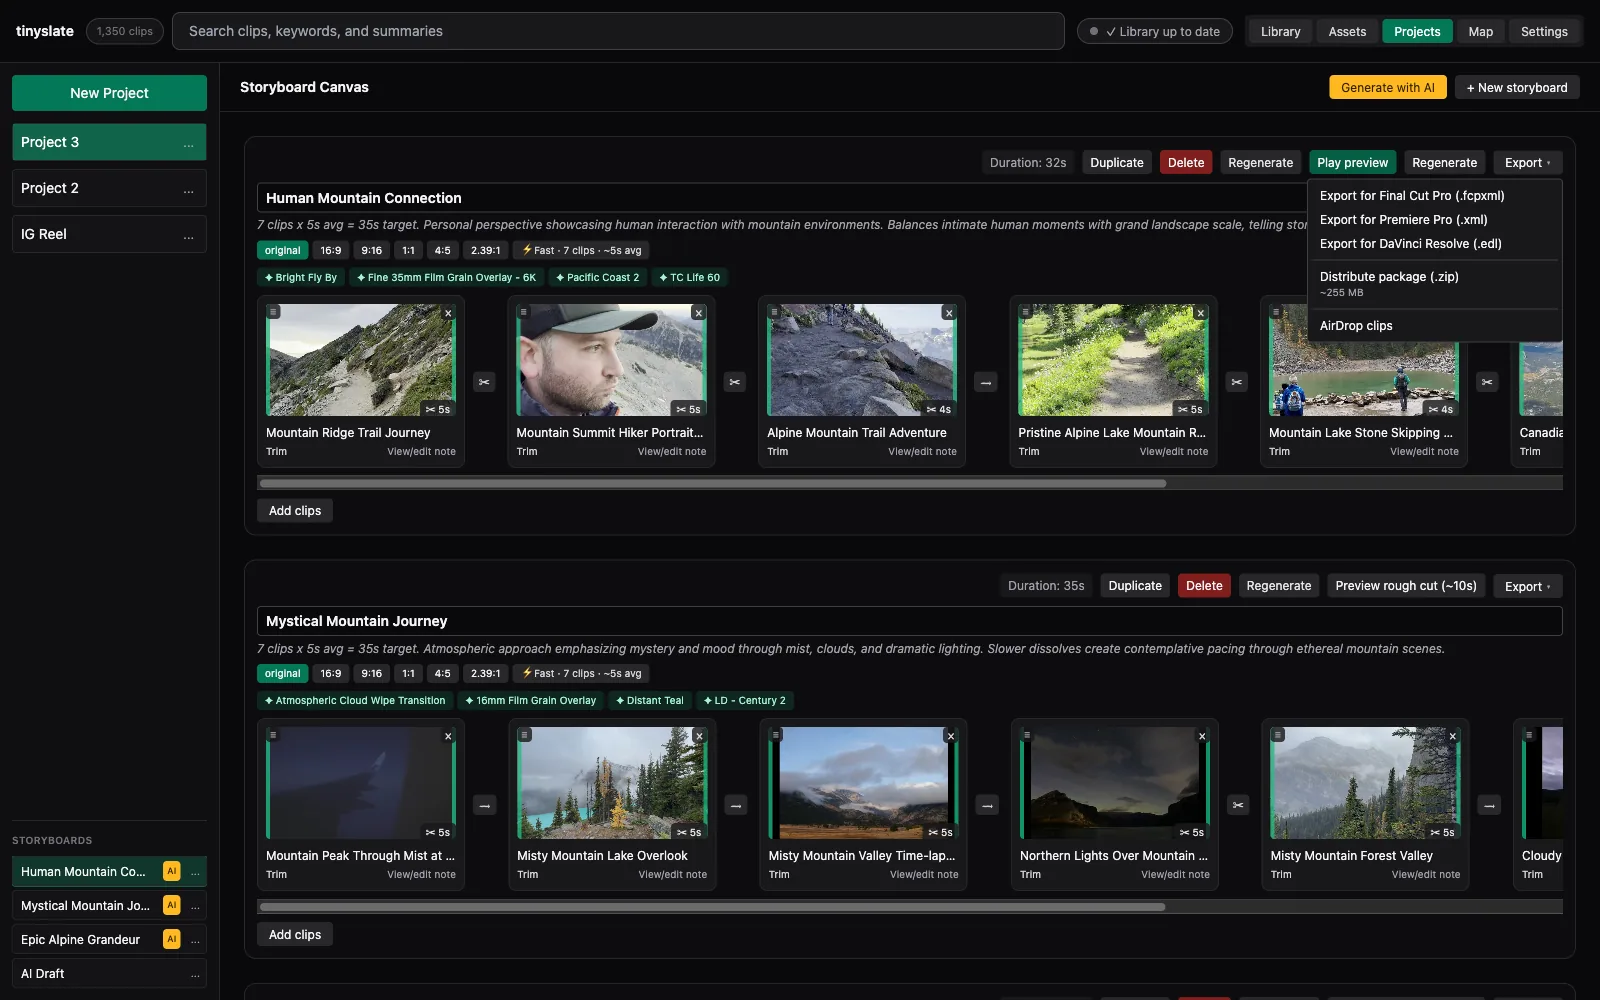The image size is (1600, 1000).
Task: Click Play preview
Action: [1352, 162]
